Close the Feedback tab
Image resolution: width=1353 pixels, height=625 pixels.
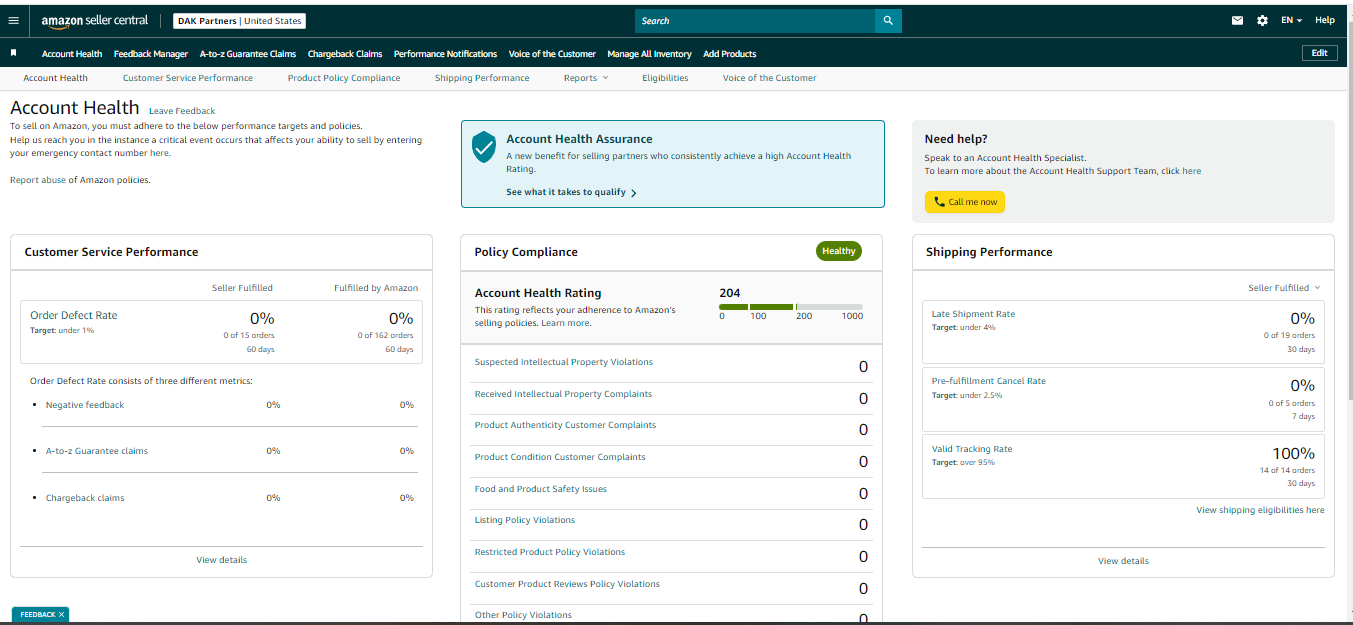[61, 615]
